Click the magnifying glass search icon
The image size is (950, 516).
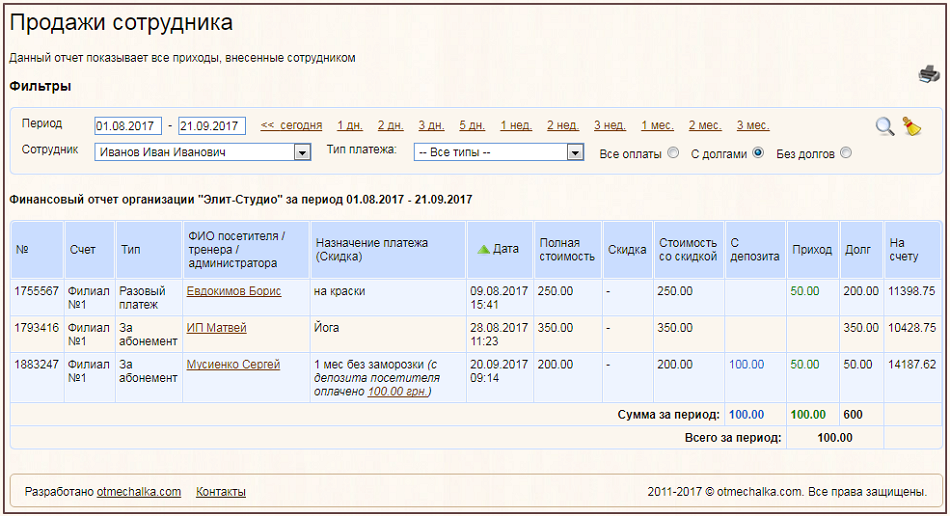pyautogui.click(x=884, y=126)
